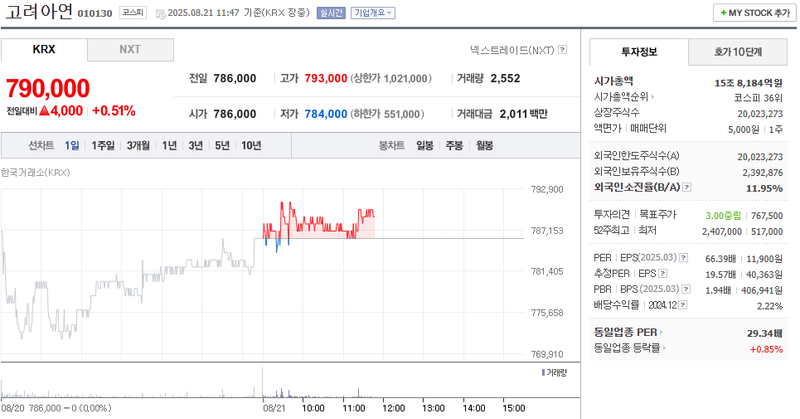
Task: Click the 목표주가 value 767,500
Action: pos(767,216)
